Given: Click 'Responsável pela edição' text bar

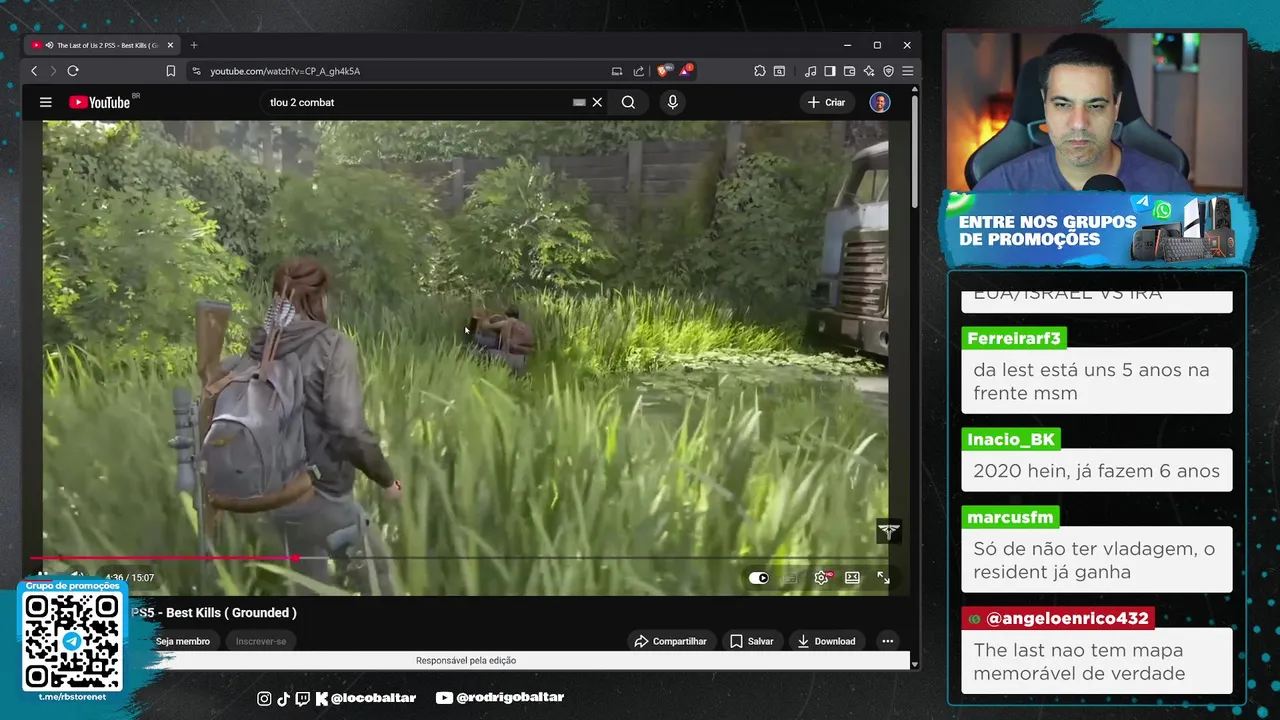Looking at the screenshot, I should pyautogui.click(x=466, y=660).
